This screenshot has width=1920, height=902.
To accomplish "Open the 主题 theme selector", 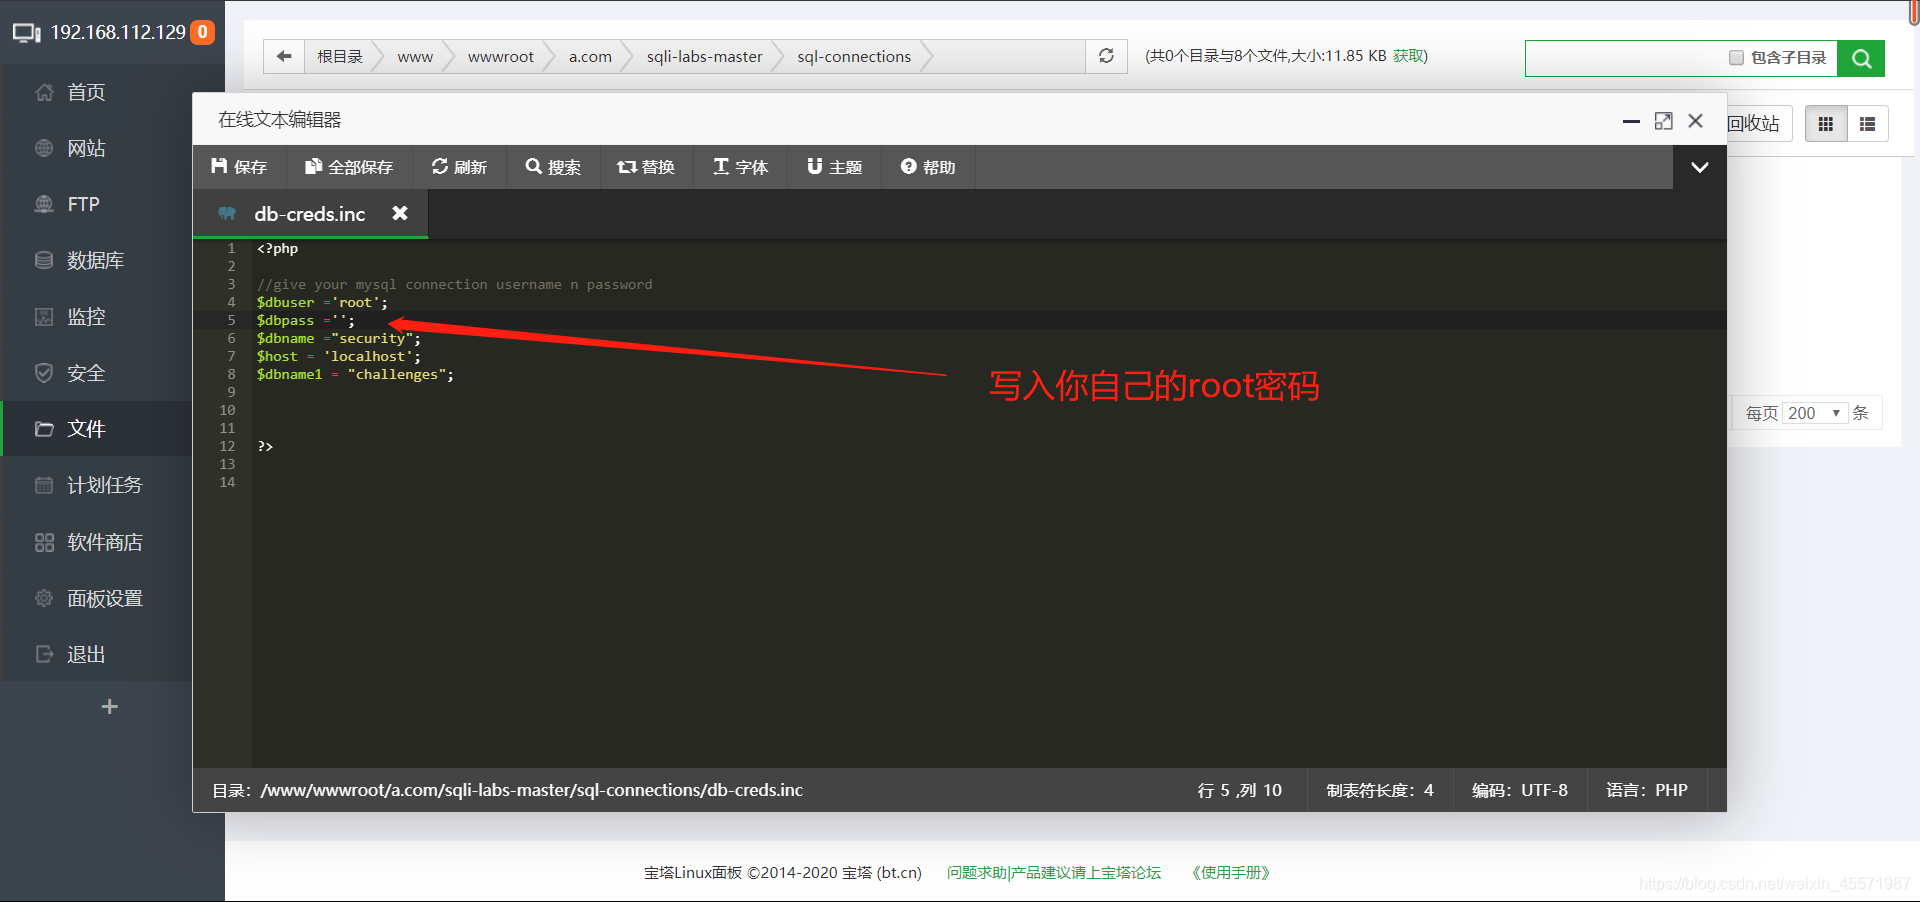I will tap(834, 167).
